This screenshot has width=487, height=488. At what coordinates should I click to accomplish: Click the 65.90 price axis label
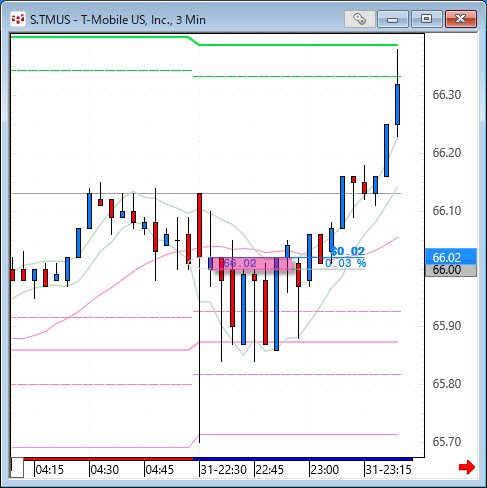tap(446, 326)
